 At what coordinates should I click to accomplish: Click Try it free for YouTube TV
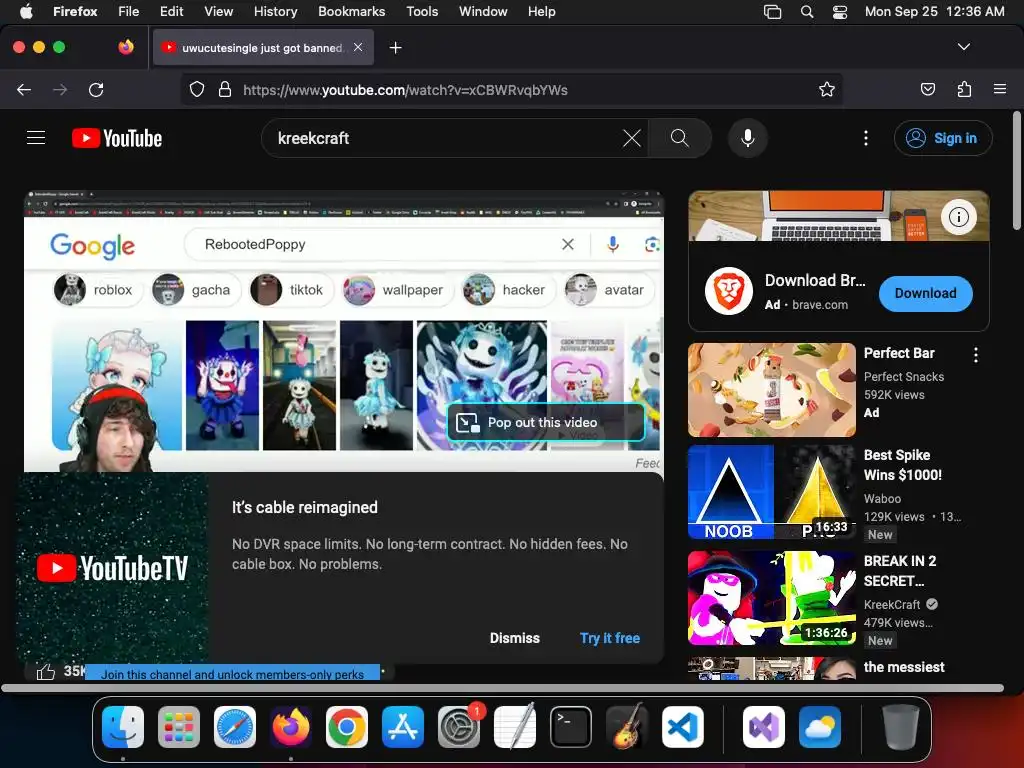coord(610,638)
